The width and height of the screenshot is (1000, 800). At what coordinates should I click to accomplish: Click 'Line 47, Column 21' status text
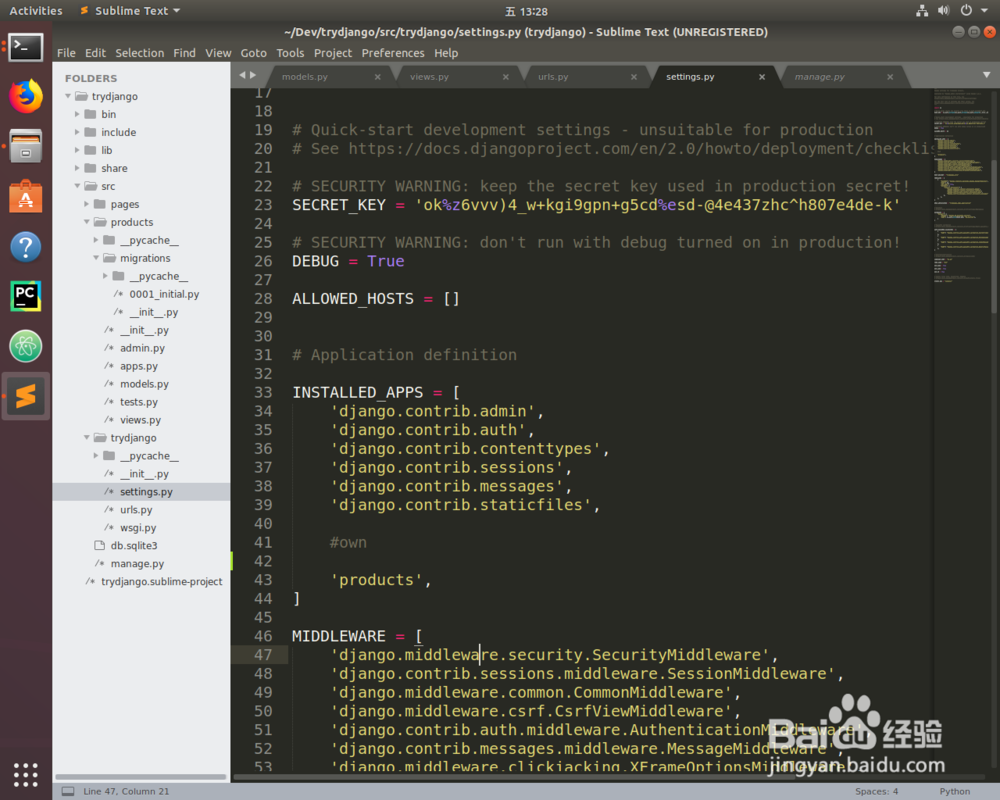pos(126,791)
